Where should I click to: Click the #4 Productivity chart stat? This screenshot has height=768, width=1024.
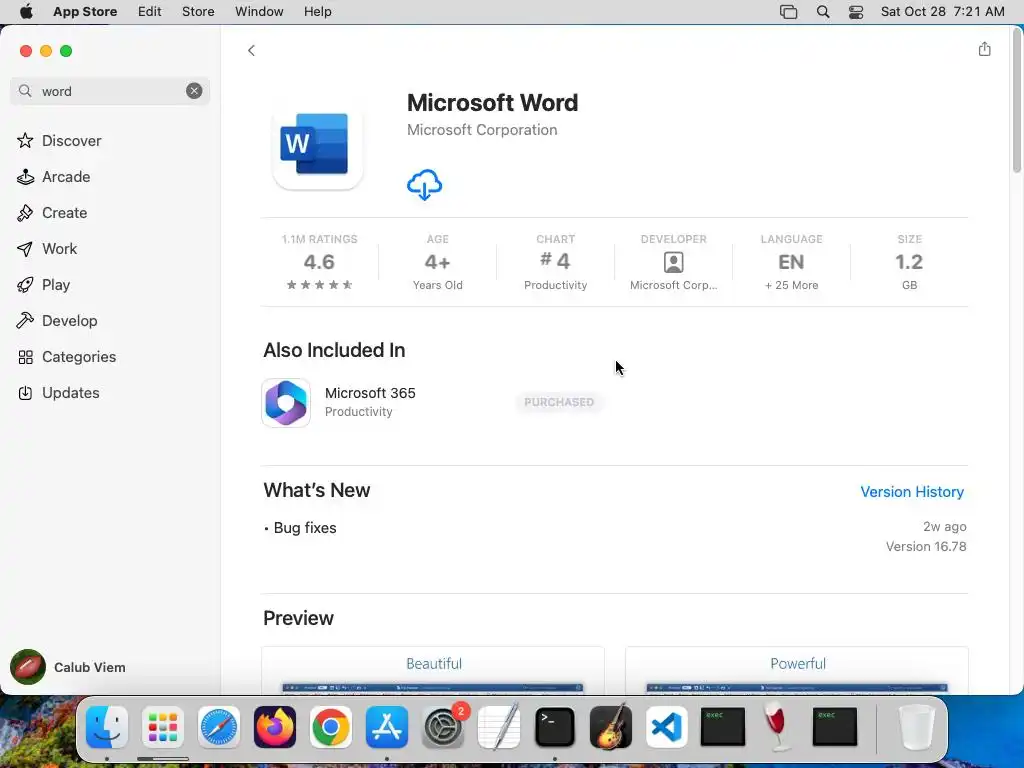click(555, 262)
